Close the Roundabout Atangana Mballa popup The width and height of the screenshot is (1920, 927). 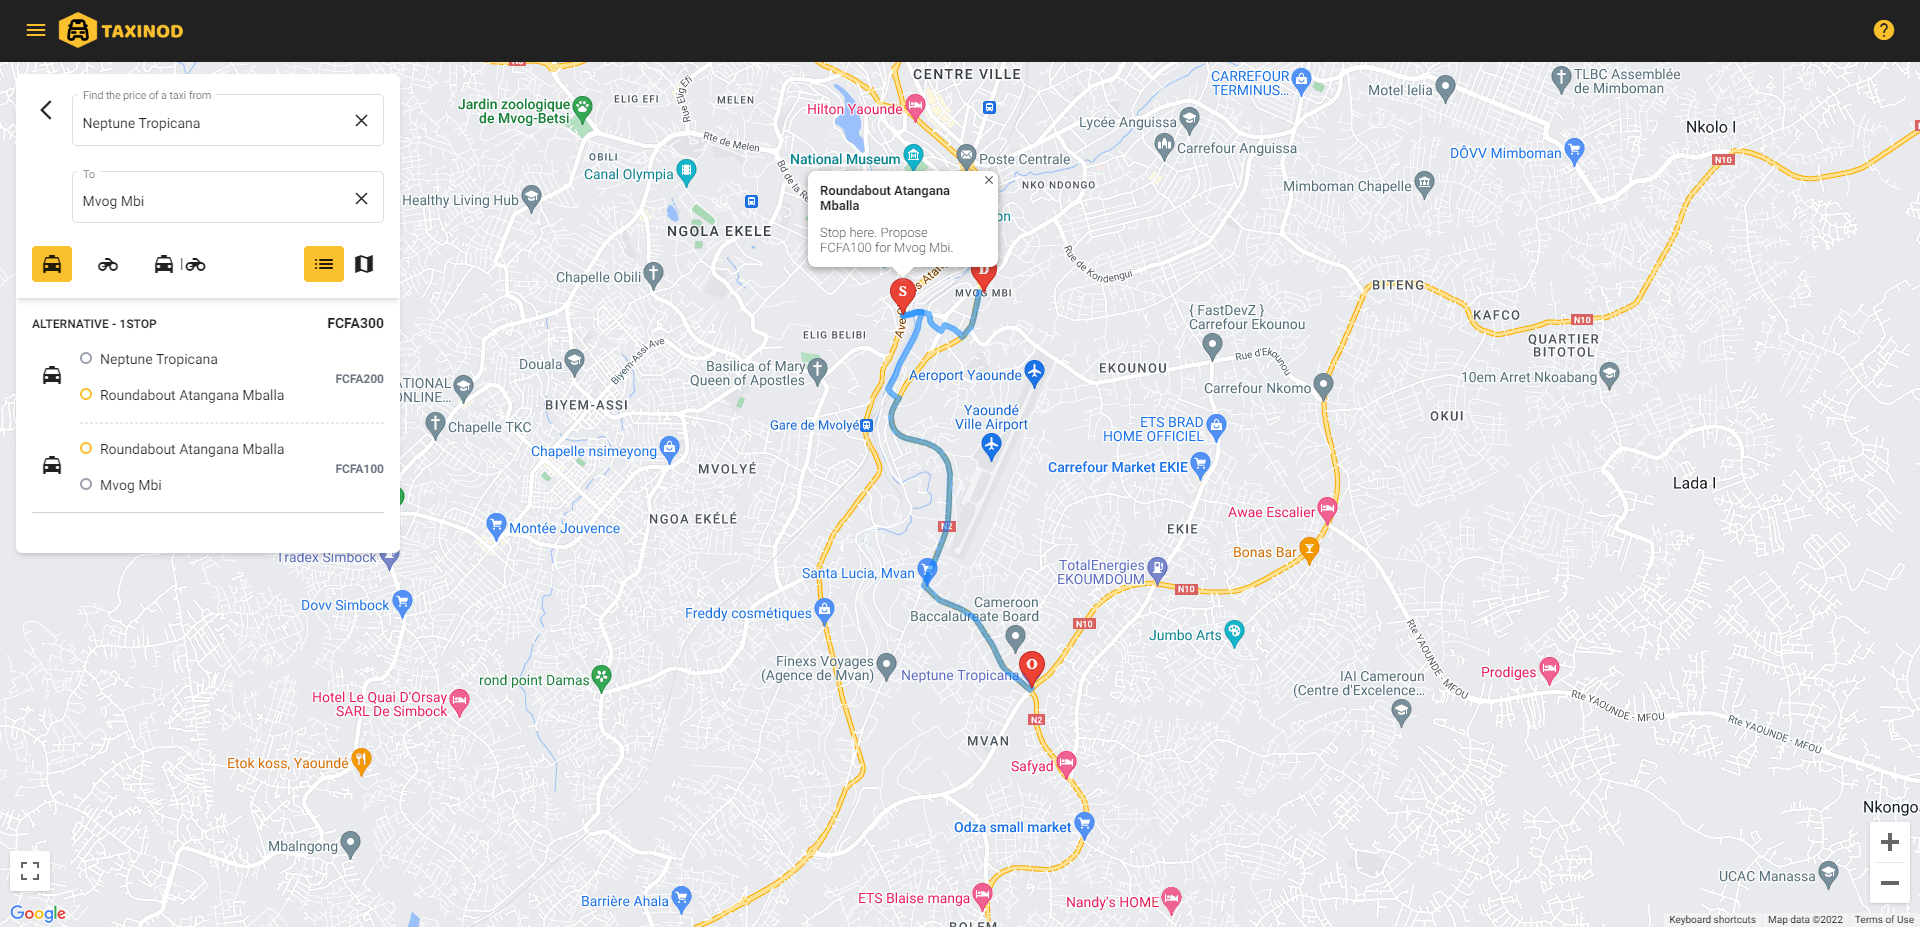coord(989,180)
